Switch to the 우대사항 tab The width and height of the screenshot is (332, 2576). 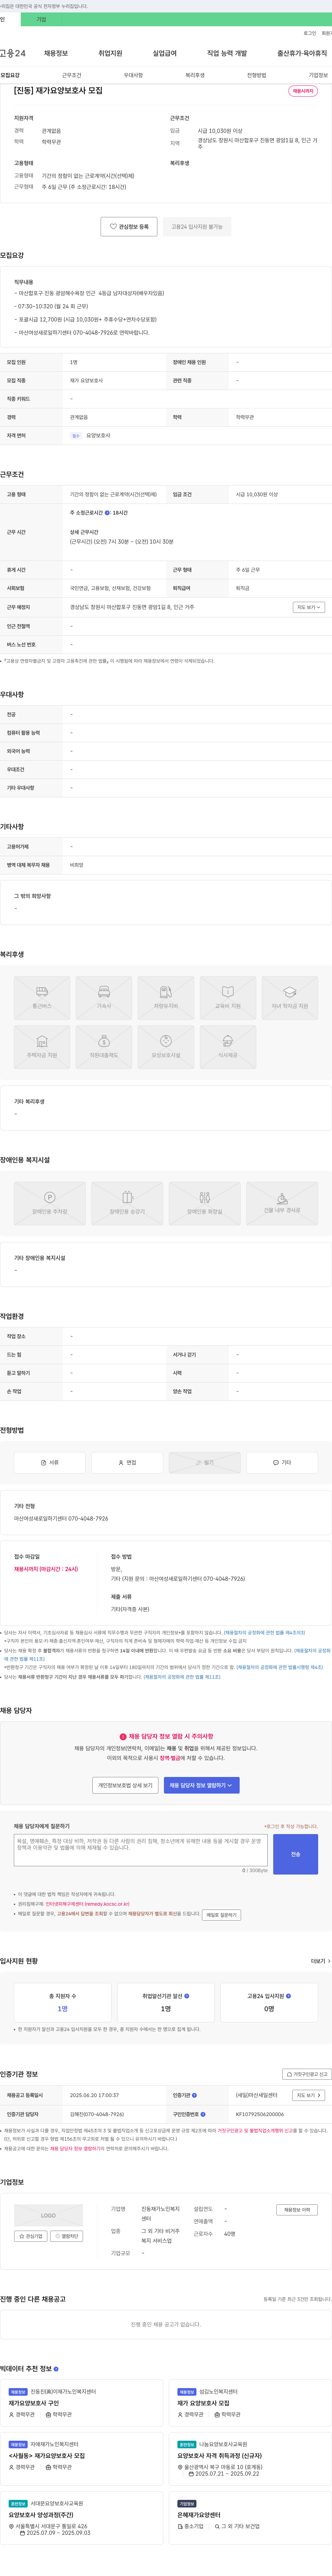point(133,75)
